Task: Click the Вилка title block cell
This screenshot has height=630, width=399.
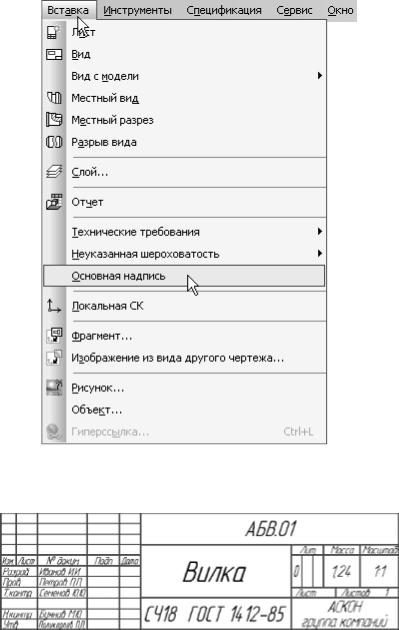Action: (216, 571)
